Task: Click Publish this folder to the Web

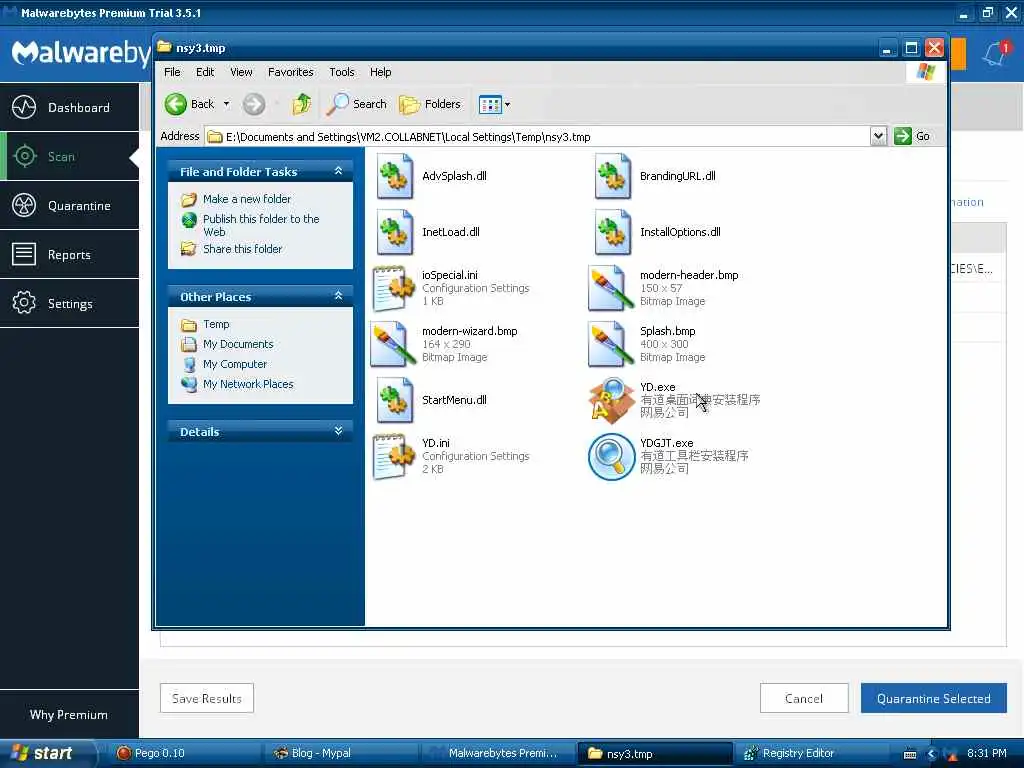Action: click(x=261, y=225)
